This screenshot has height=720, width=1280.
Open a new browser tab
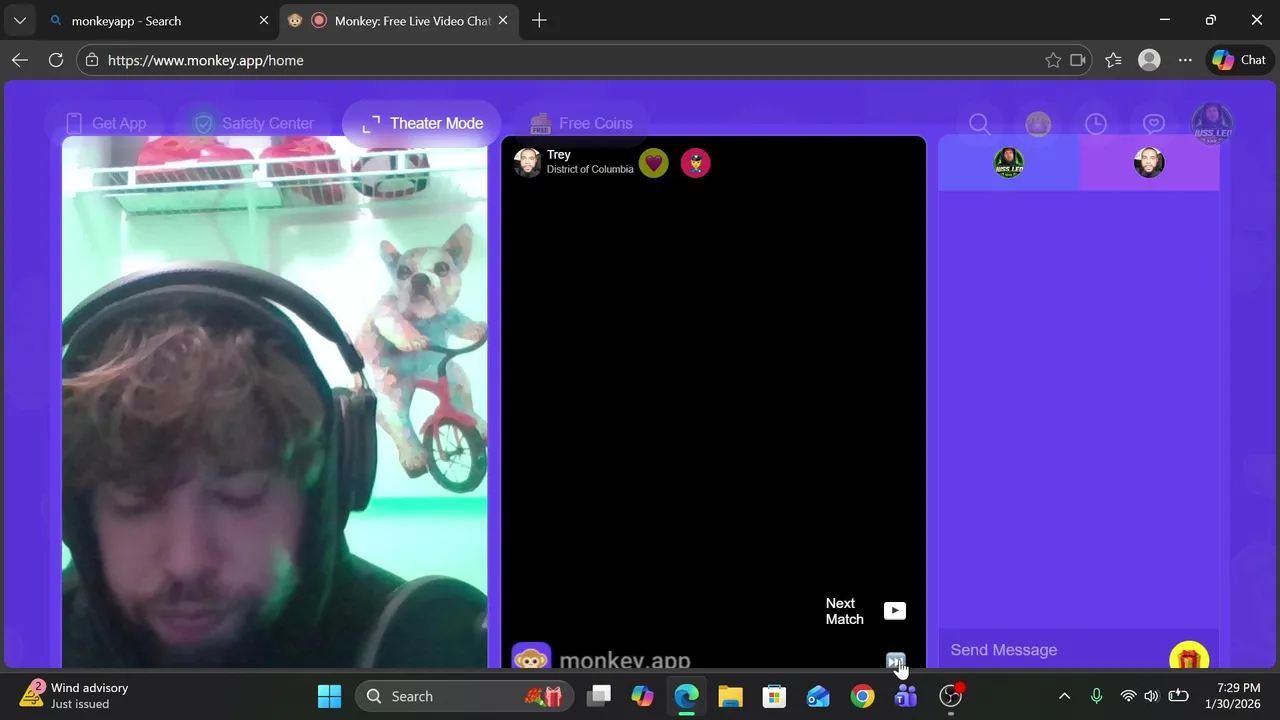tap(539, 20)
